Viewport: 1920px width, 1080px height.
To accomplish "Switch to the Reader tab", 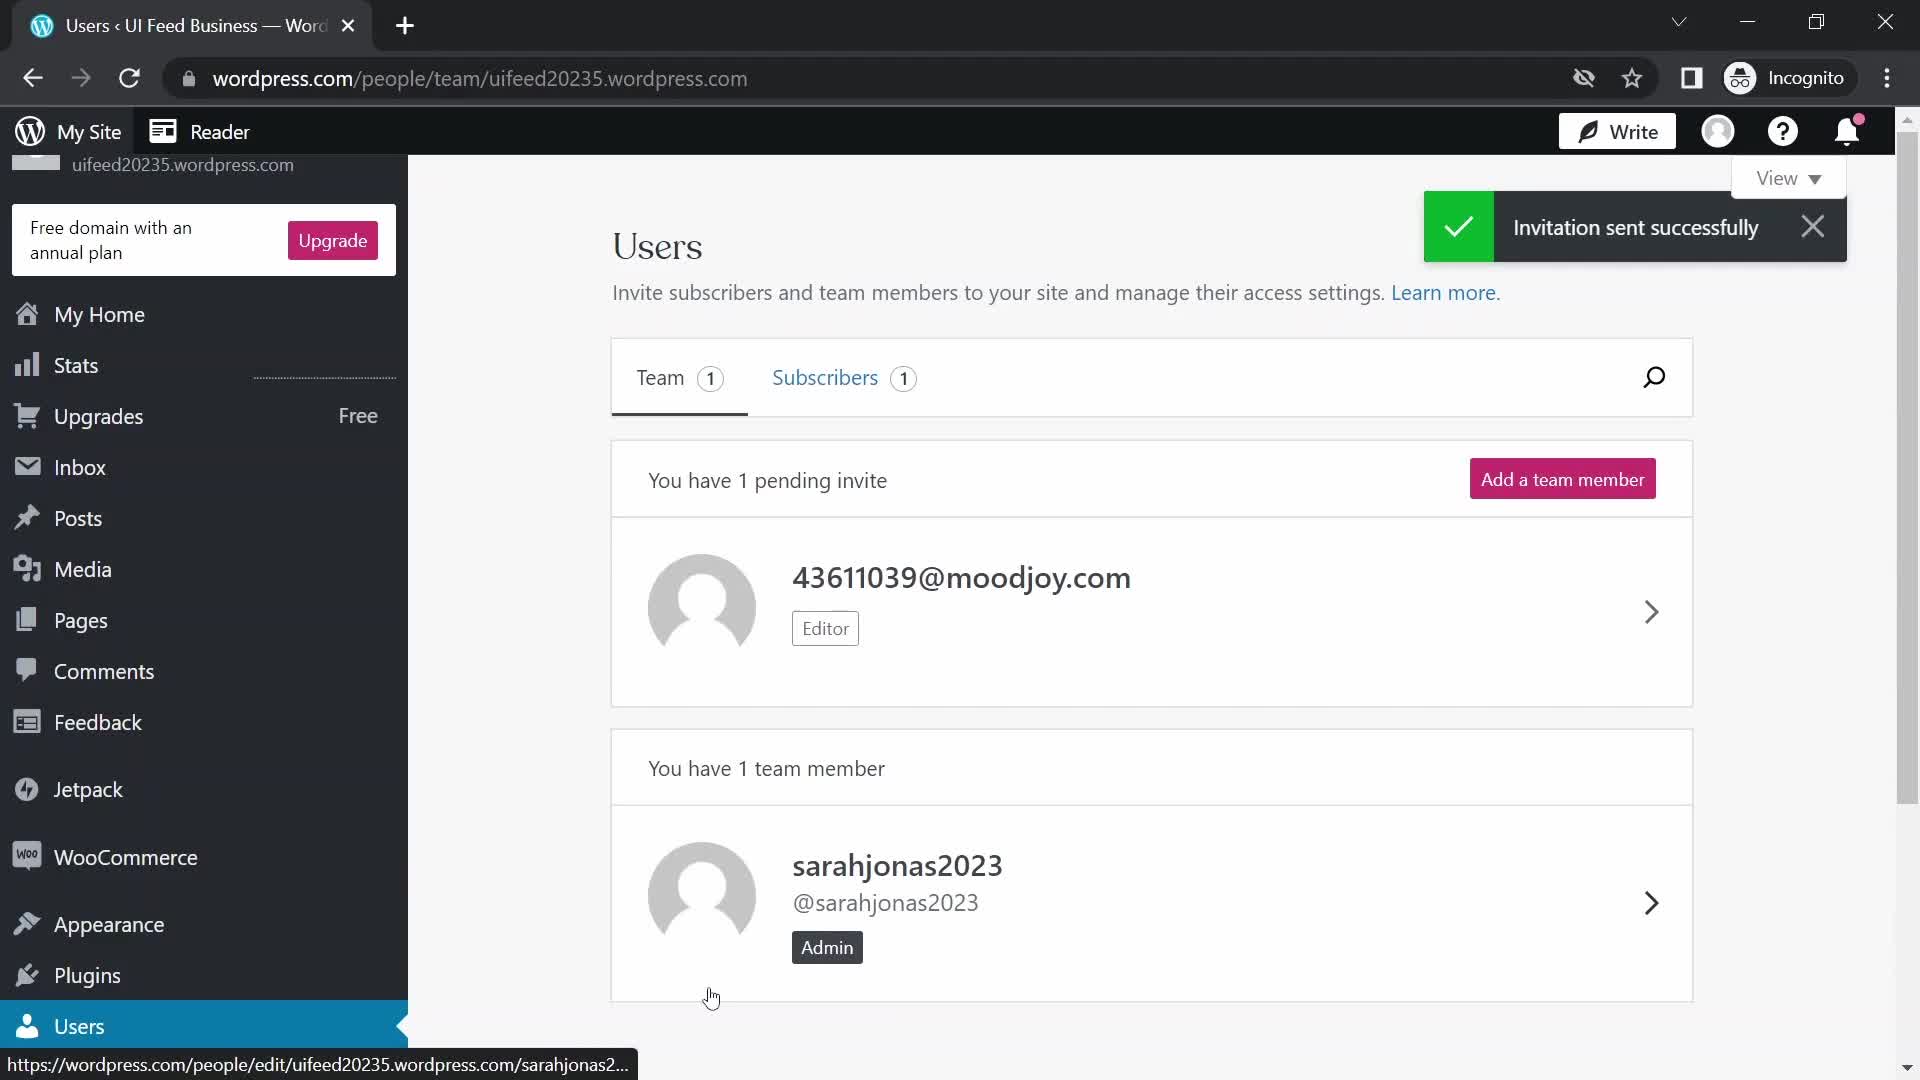I will (199, 131).
